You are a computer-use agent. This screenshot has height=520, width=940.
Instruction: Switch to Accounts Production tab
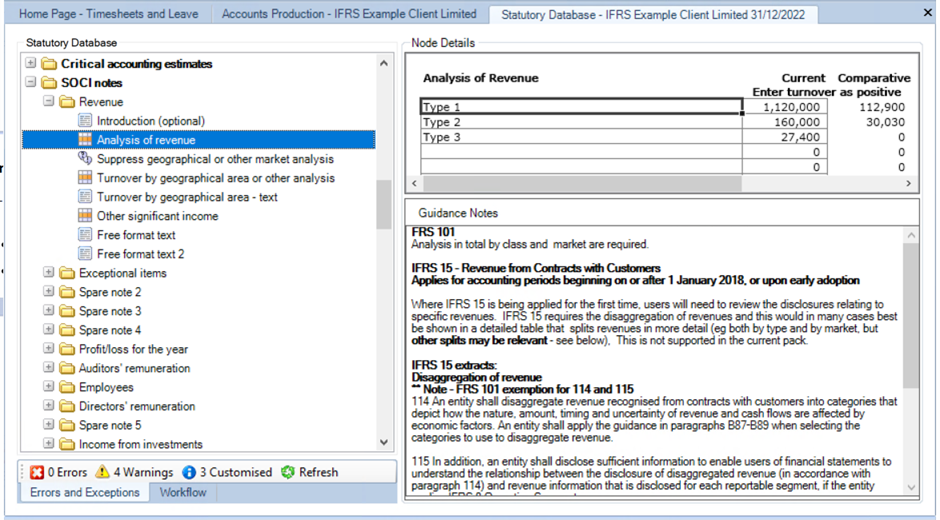349,14
